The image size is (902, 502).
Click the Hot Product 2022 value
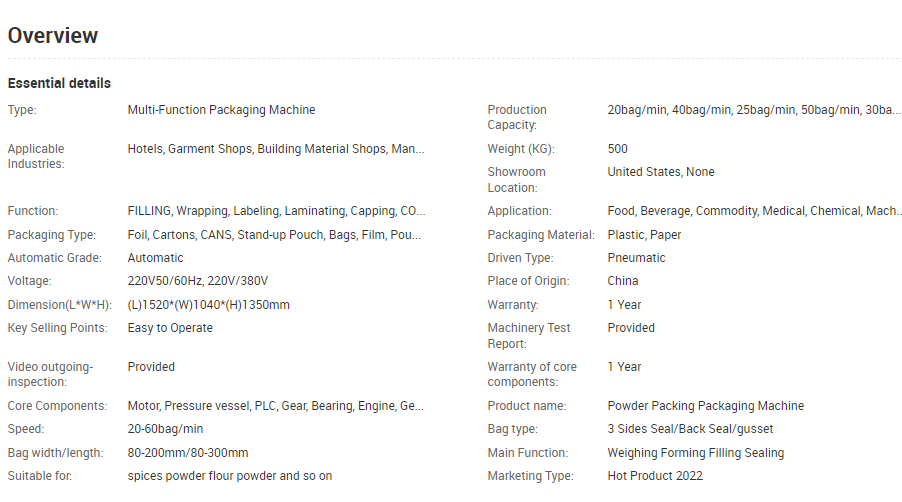(x=655, y=476)
